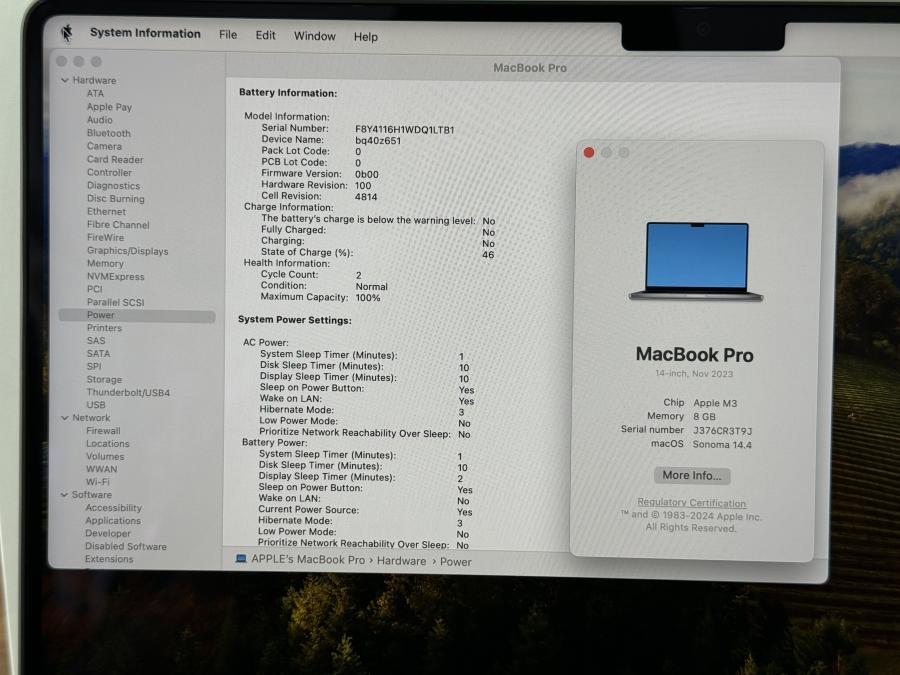
Task: Collapse the Hardware section in sidebar
Action: (x=64, y=81)
